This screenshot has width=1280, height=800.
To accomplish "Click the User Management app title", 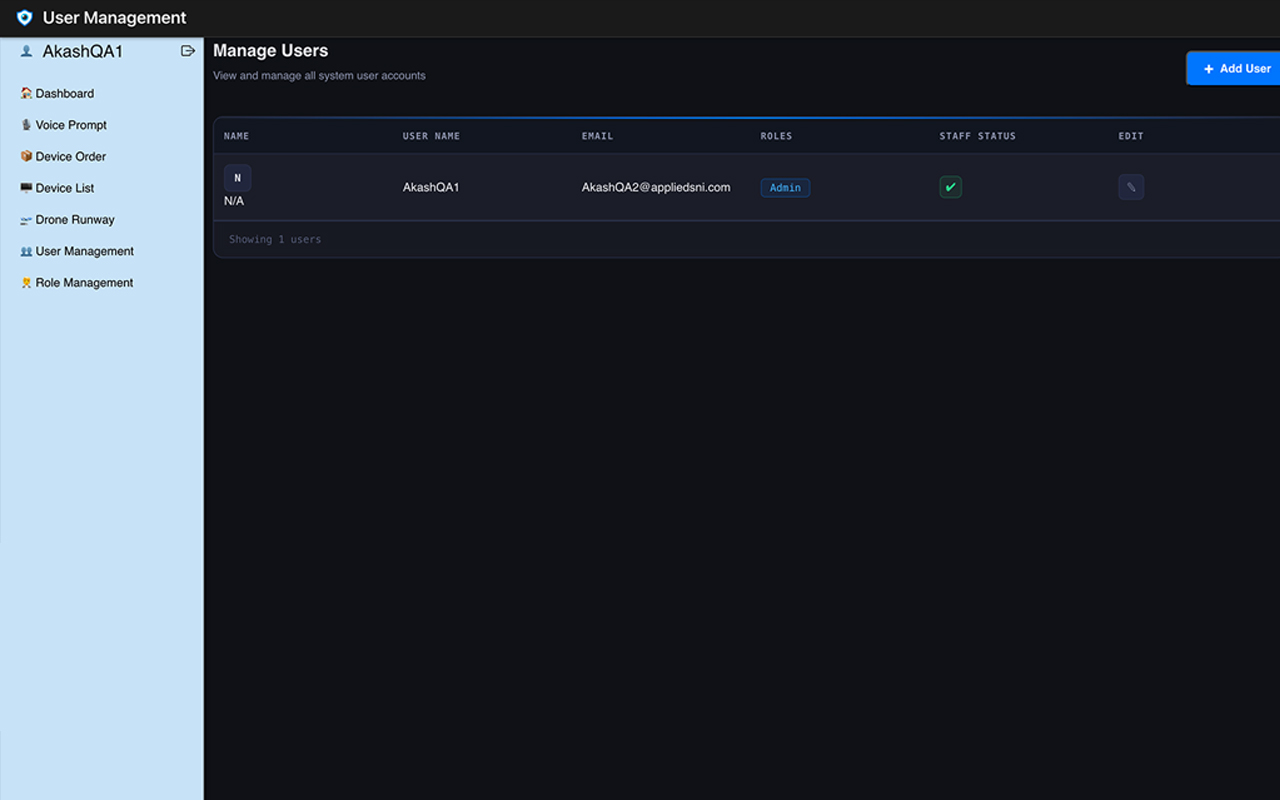I will (x=114, y=18).
